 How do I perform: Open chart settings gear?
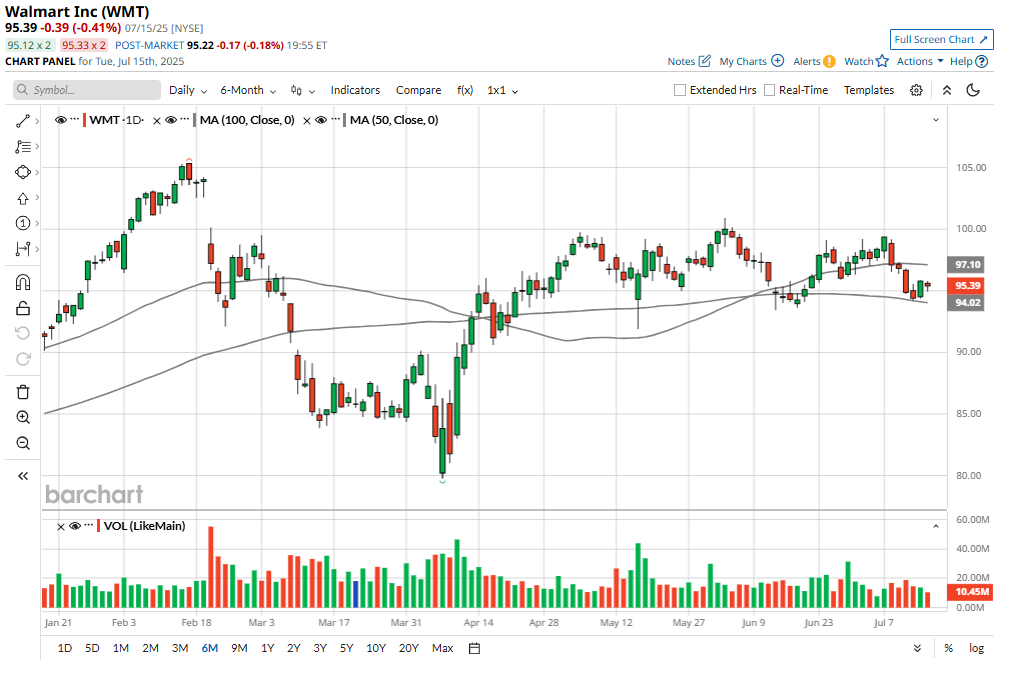coord(916,90)
